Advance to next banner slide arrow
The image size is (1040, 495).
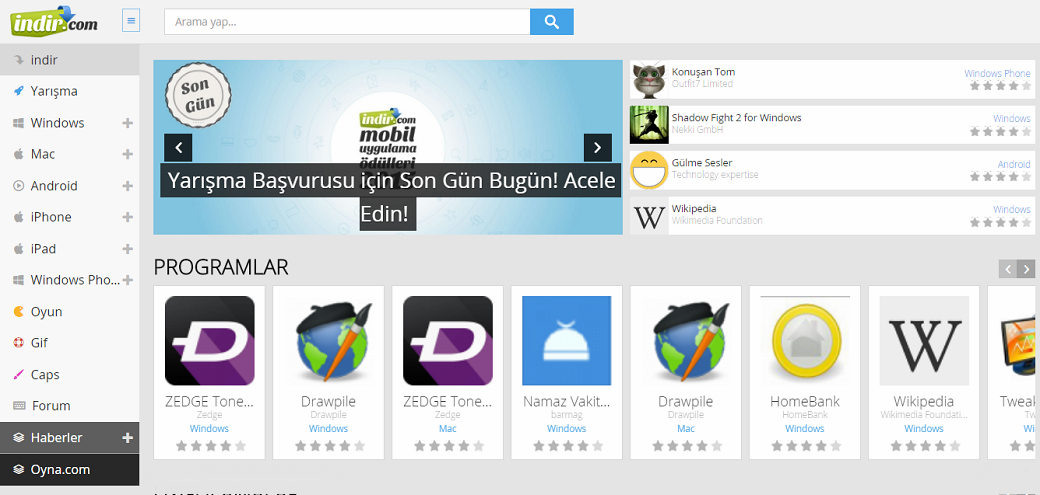click(597, 148)
